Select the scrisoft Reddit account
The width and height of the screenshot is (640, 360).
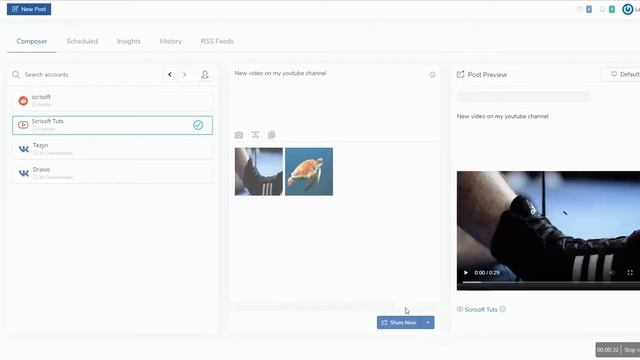[112, 100]
